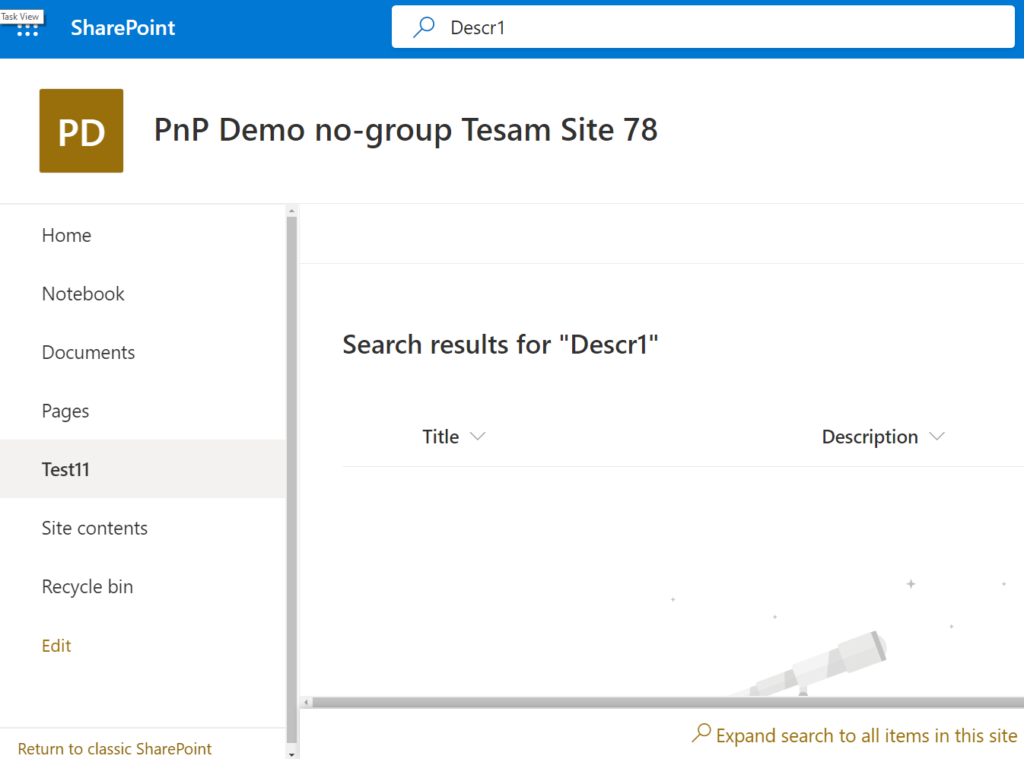
Task: Click Expand search to all items link
Action: click(854, 735)
